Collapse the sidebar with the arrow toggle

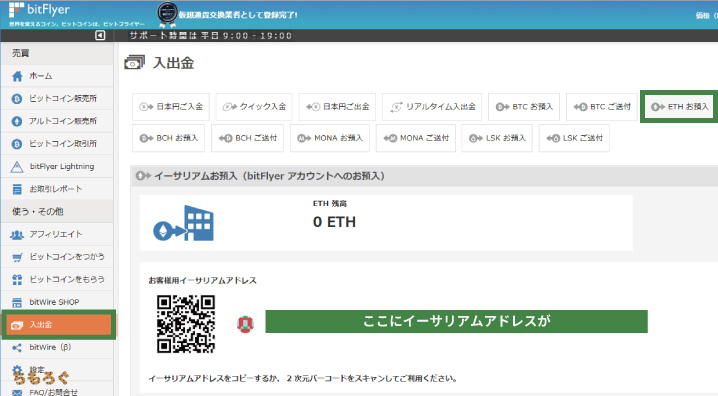(100, 35)
